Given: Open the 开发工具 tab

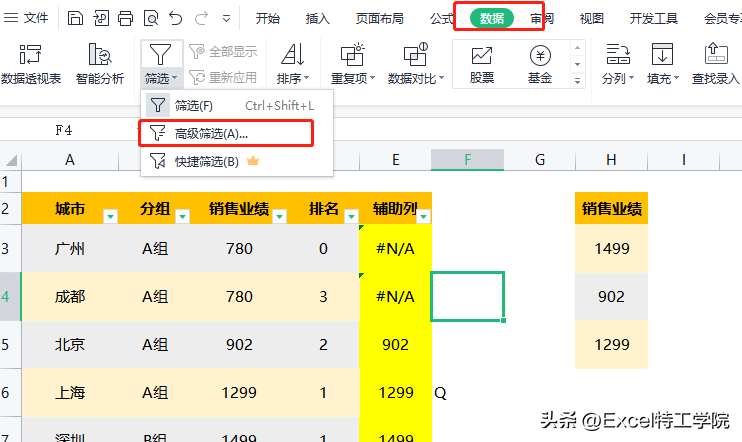Looking at the screenshot, I should [x=654, y=18].
